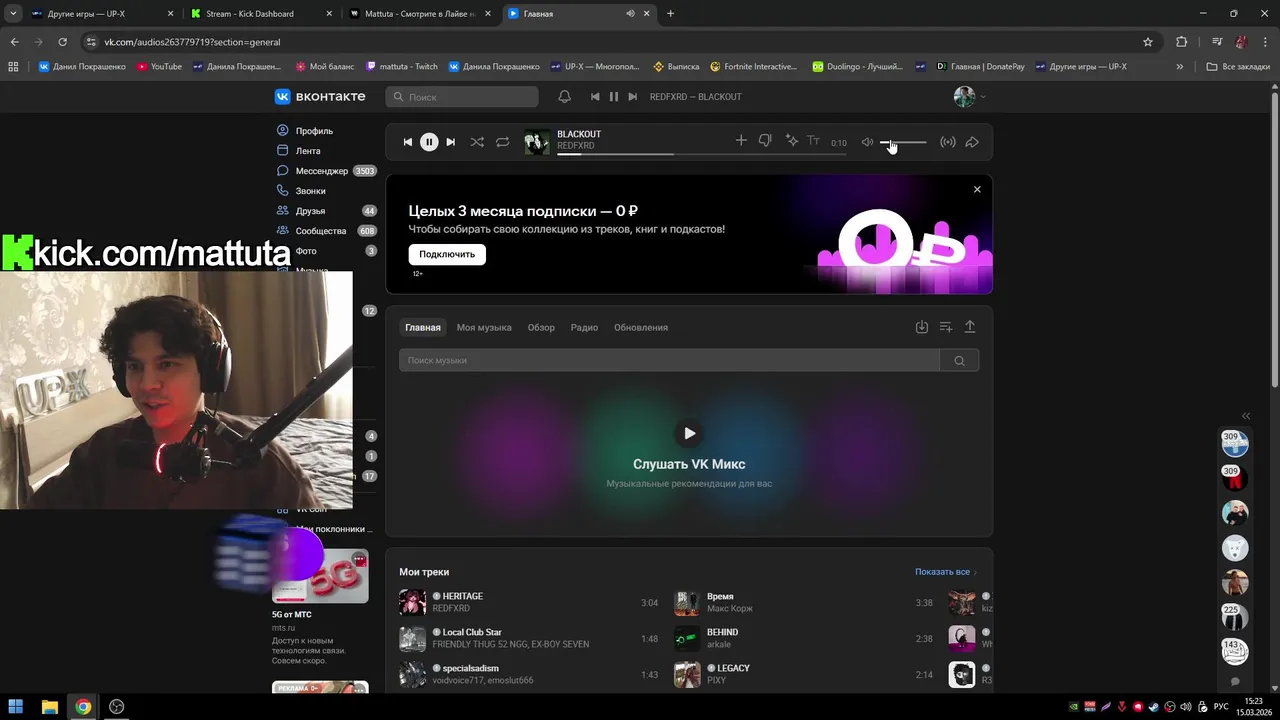
Task: Click the music search magnifier button
Action: [959, 360]
